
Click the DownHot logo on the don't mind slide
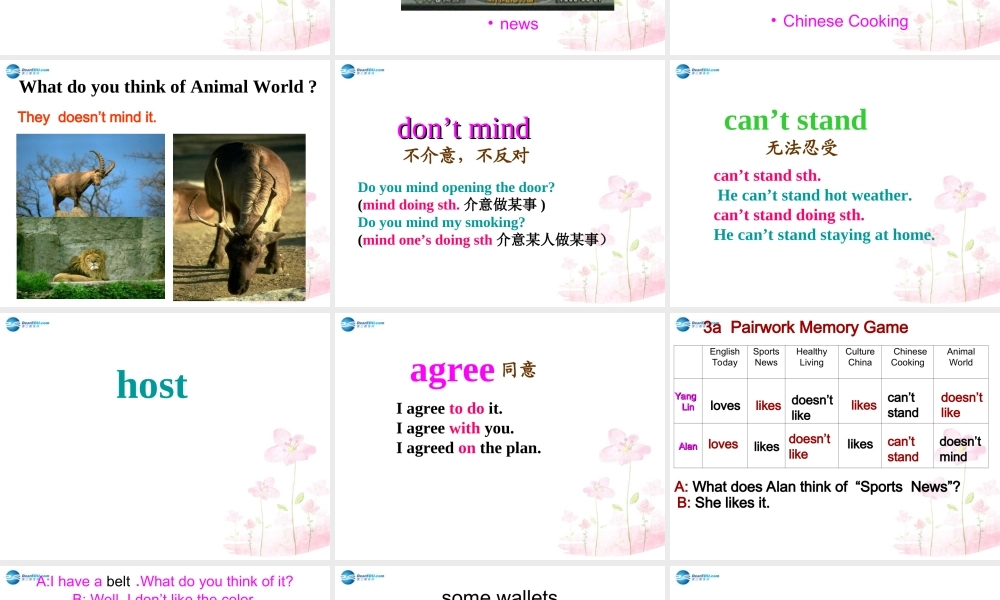point(348,70)
